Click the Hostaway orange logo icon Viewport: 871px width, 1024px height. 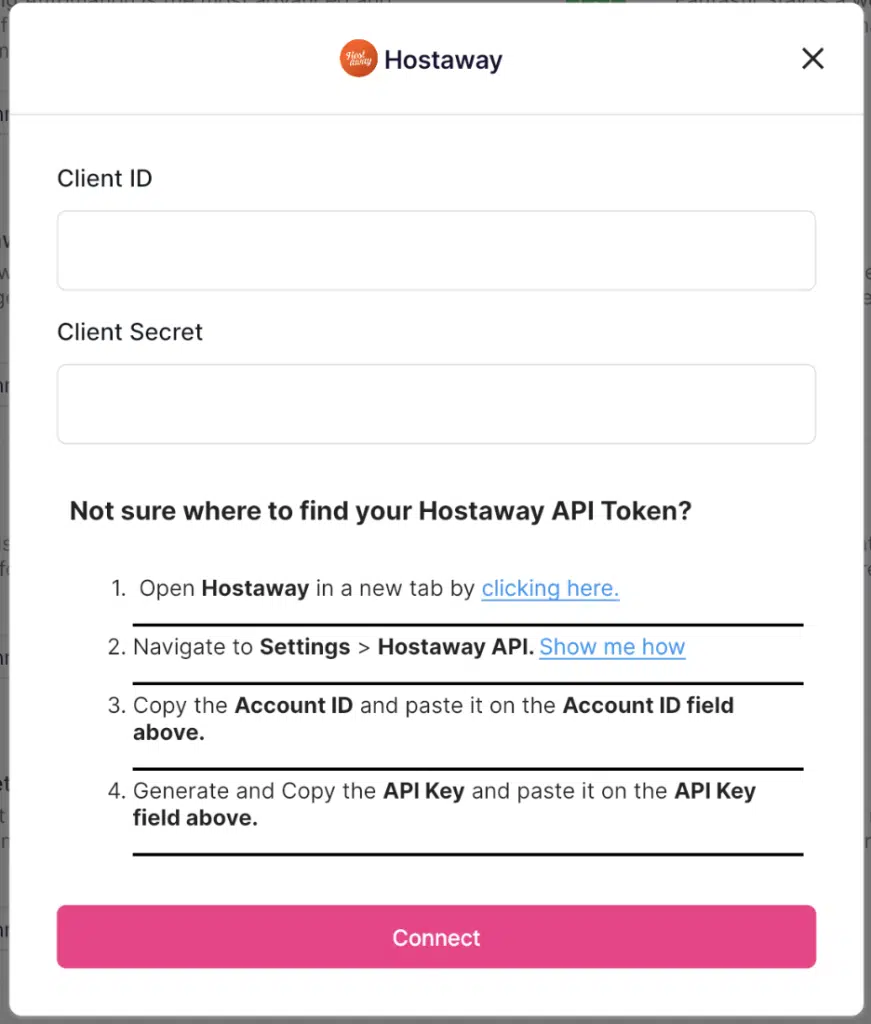click(x=358, y=59)
